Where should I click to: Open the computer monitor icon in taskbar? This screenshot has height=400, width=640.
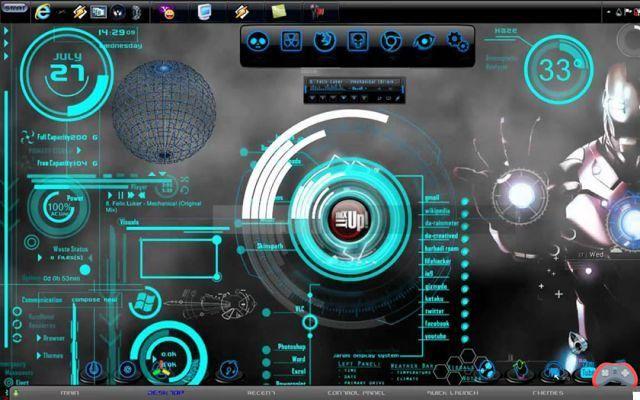pyautogui.click(x=204, y=11)
